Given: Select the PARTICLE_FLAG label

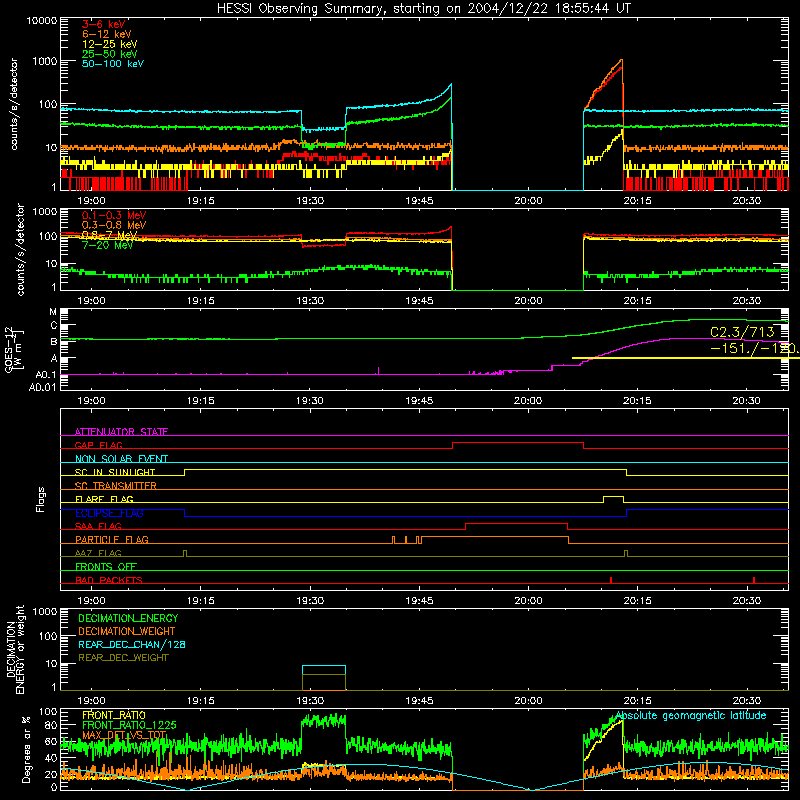Looking at the screenshot, I should tap(112, 540).
